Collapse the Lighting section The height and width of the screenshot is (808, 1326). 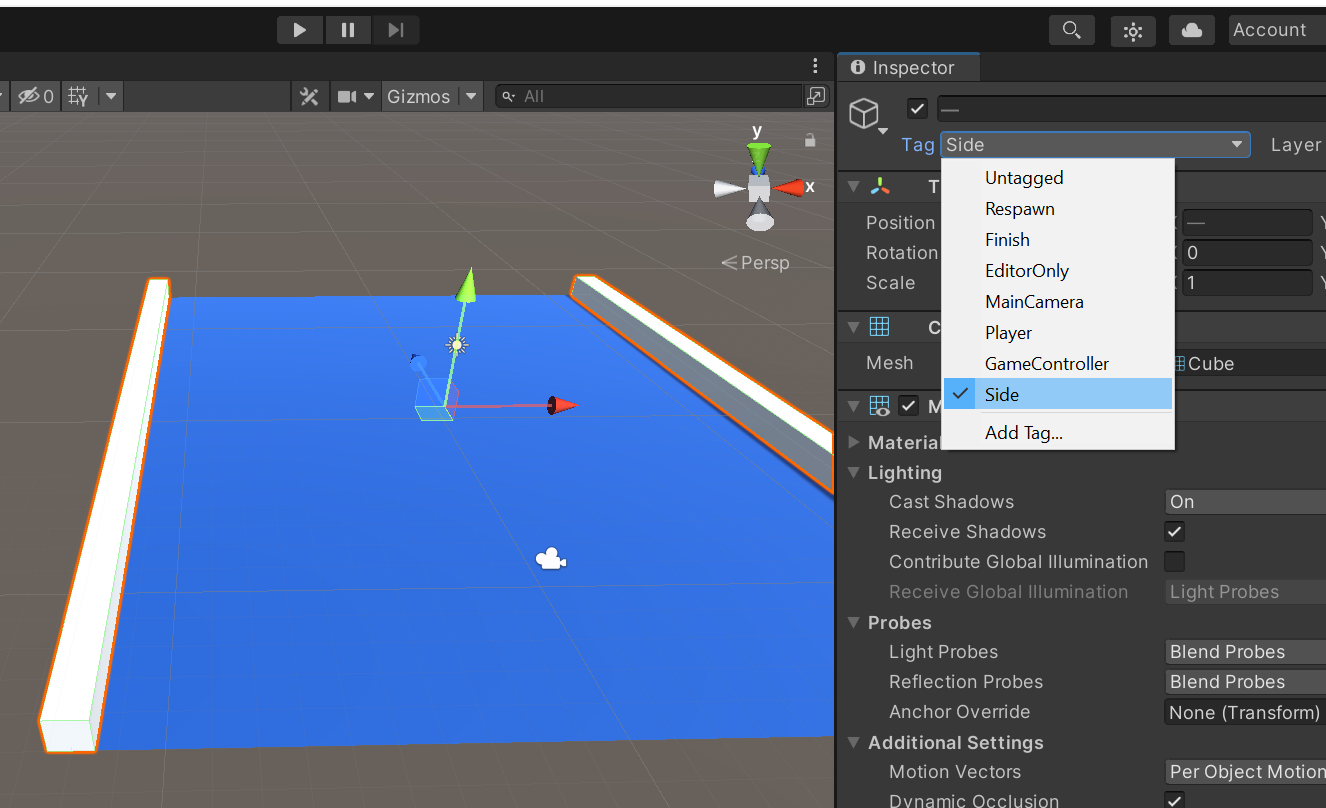point(853,472)
